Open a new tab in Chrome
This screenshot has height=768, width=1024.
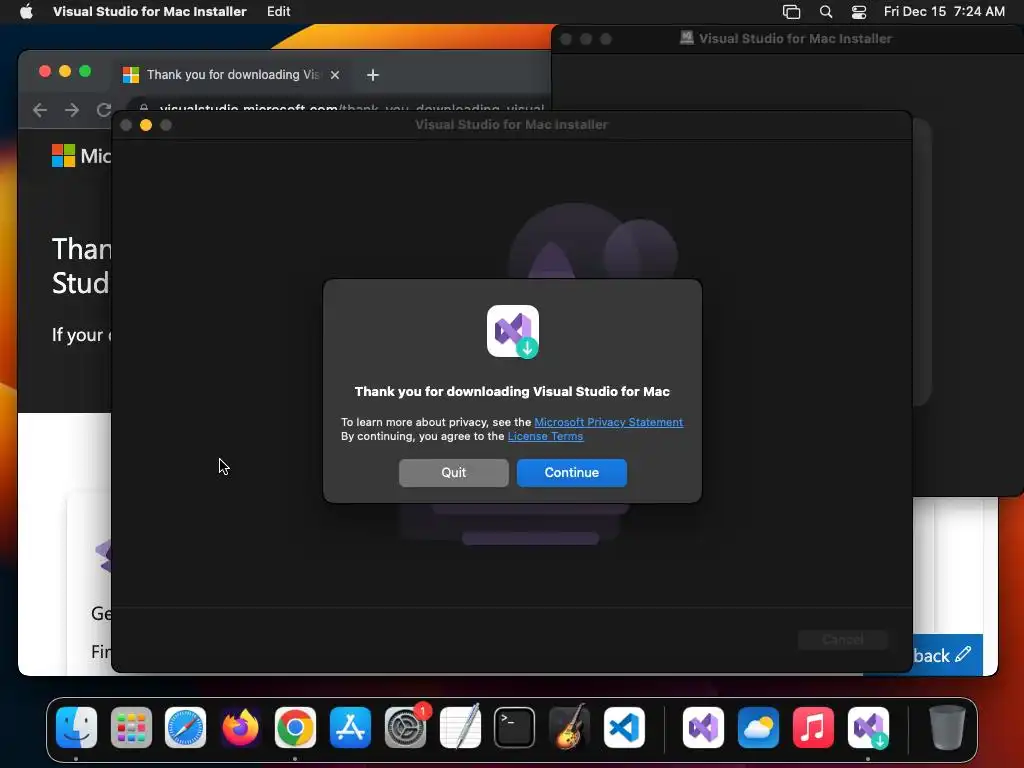pos(373,75)
